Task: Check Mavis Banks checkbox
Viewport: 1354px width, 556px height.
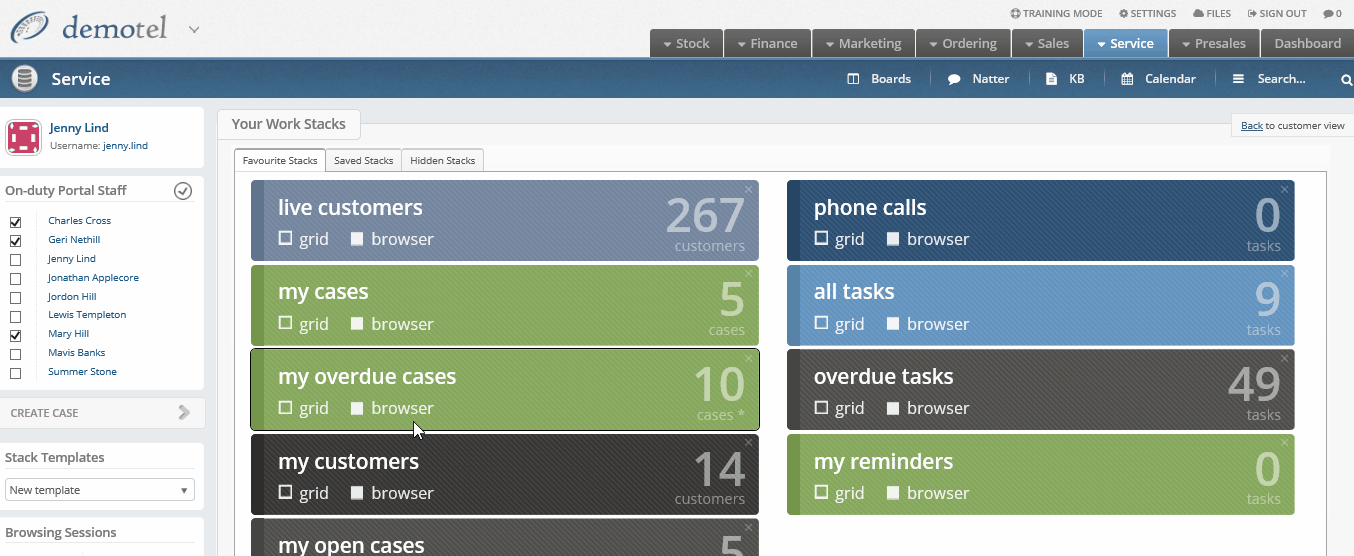Action: pyautogui.click(x=15, y=354)
